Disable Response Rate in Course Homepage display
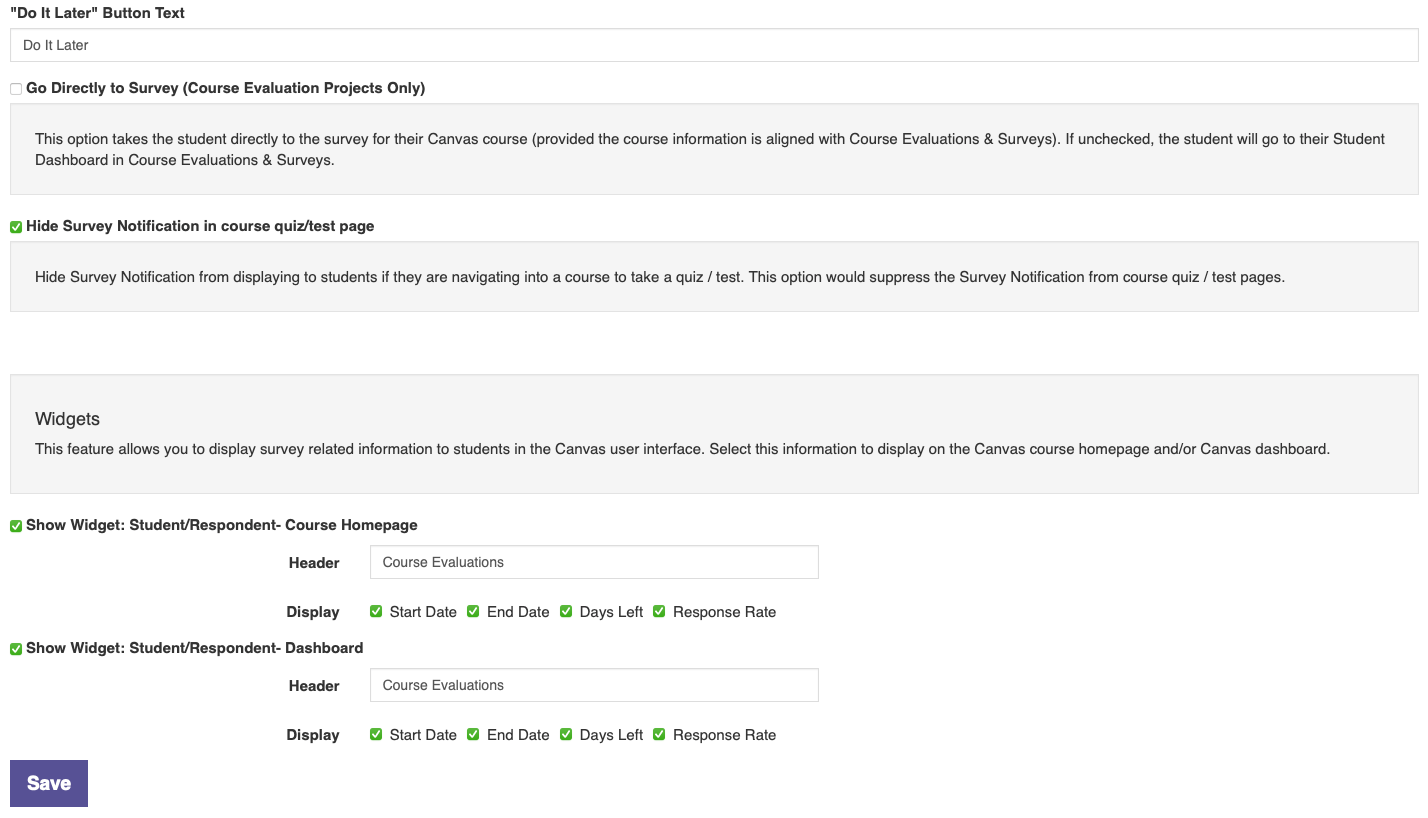The height and width of the screenshot is (818, 1428). tap(658, 611)
